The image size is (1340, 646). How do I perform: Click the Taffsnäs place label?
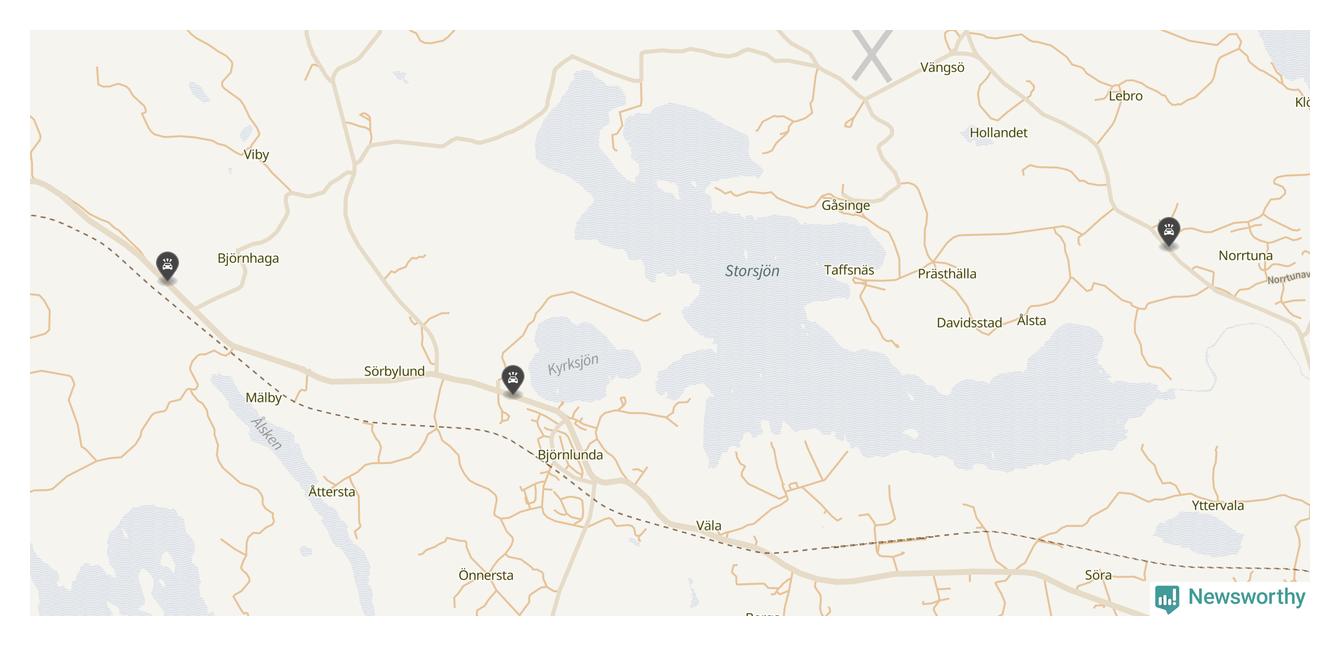pyautogui.click(x=849, y=270)
